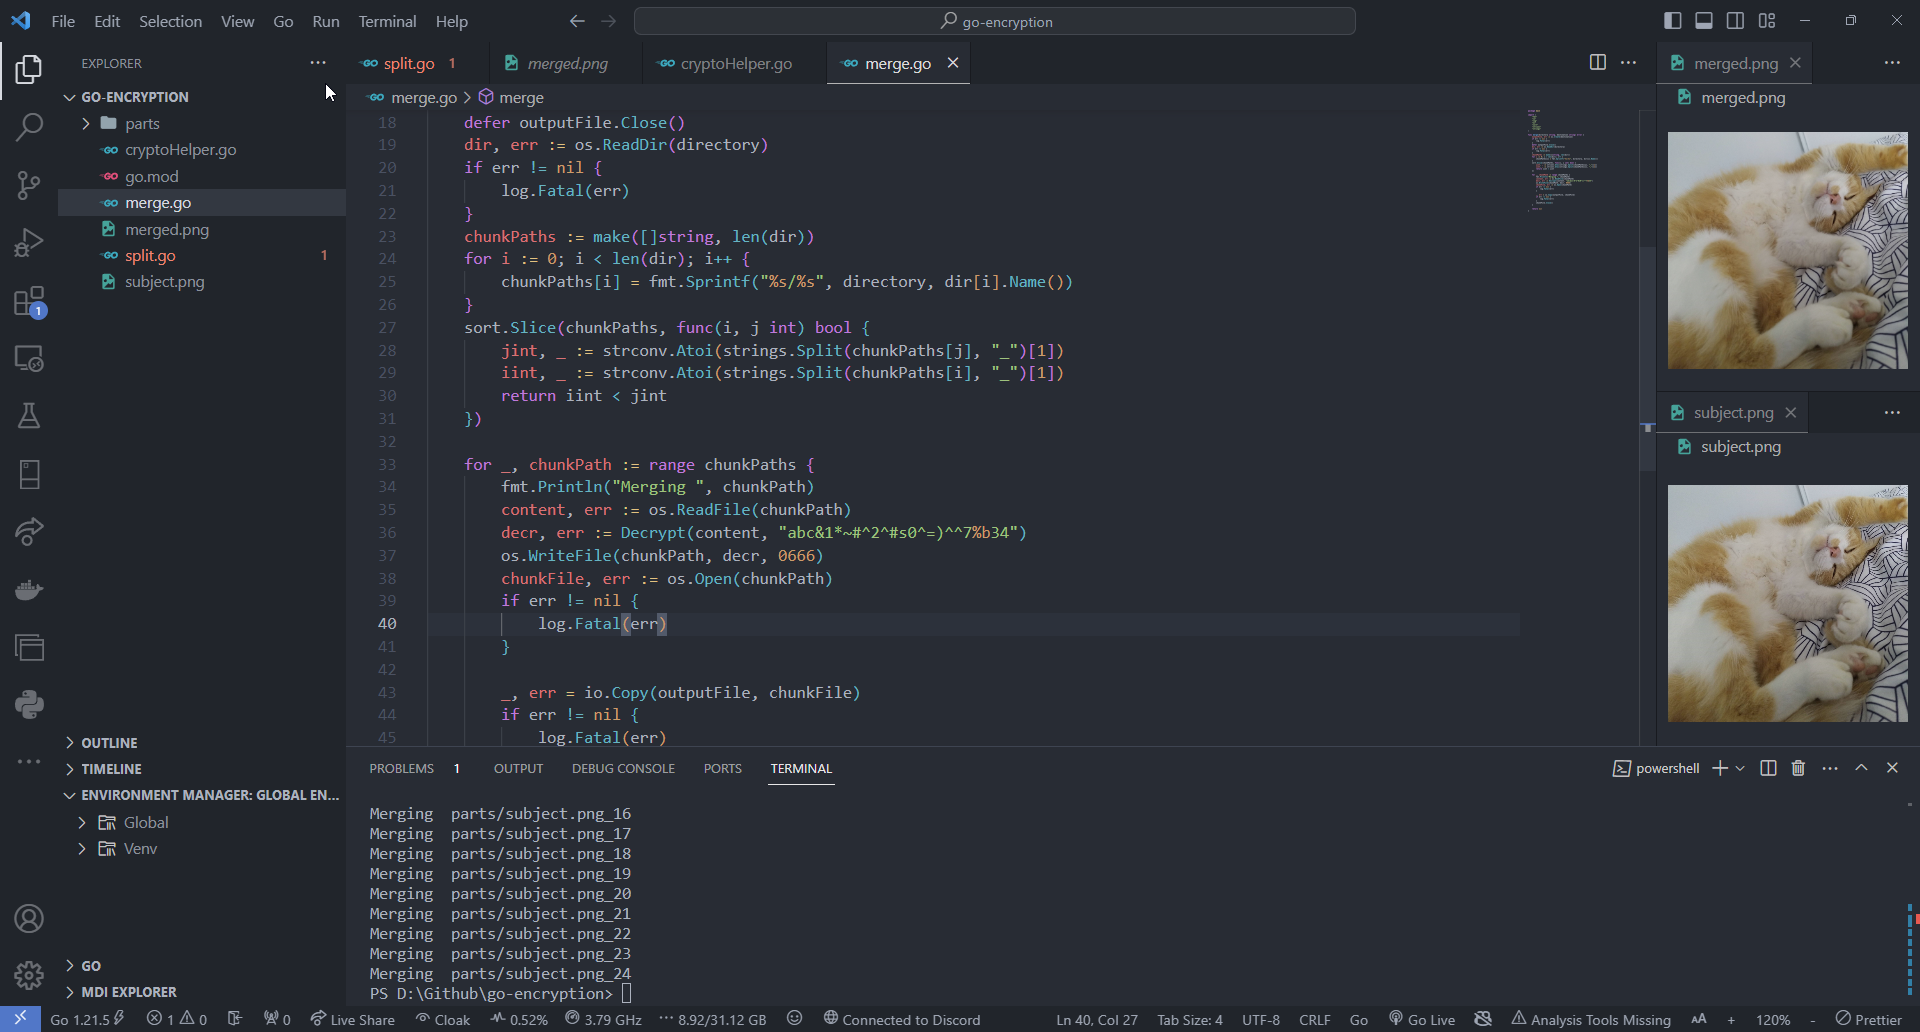Open the Docker view in activity bar
This screenshot has width=1920, height=1032.
pos(29,589)
